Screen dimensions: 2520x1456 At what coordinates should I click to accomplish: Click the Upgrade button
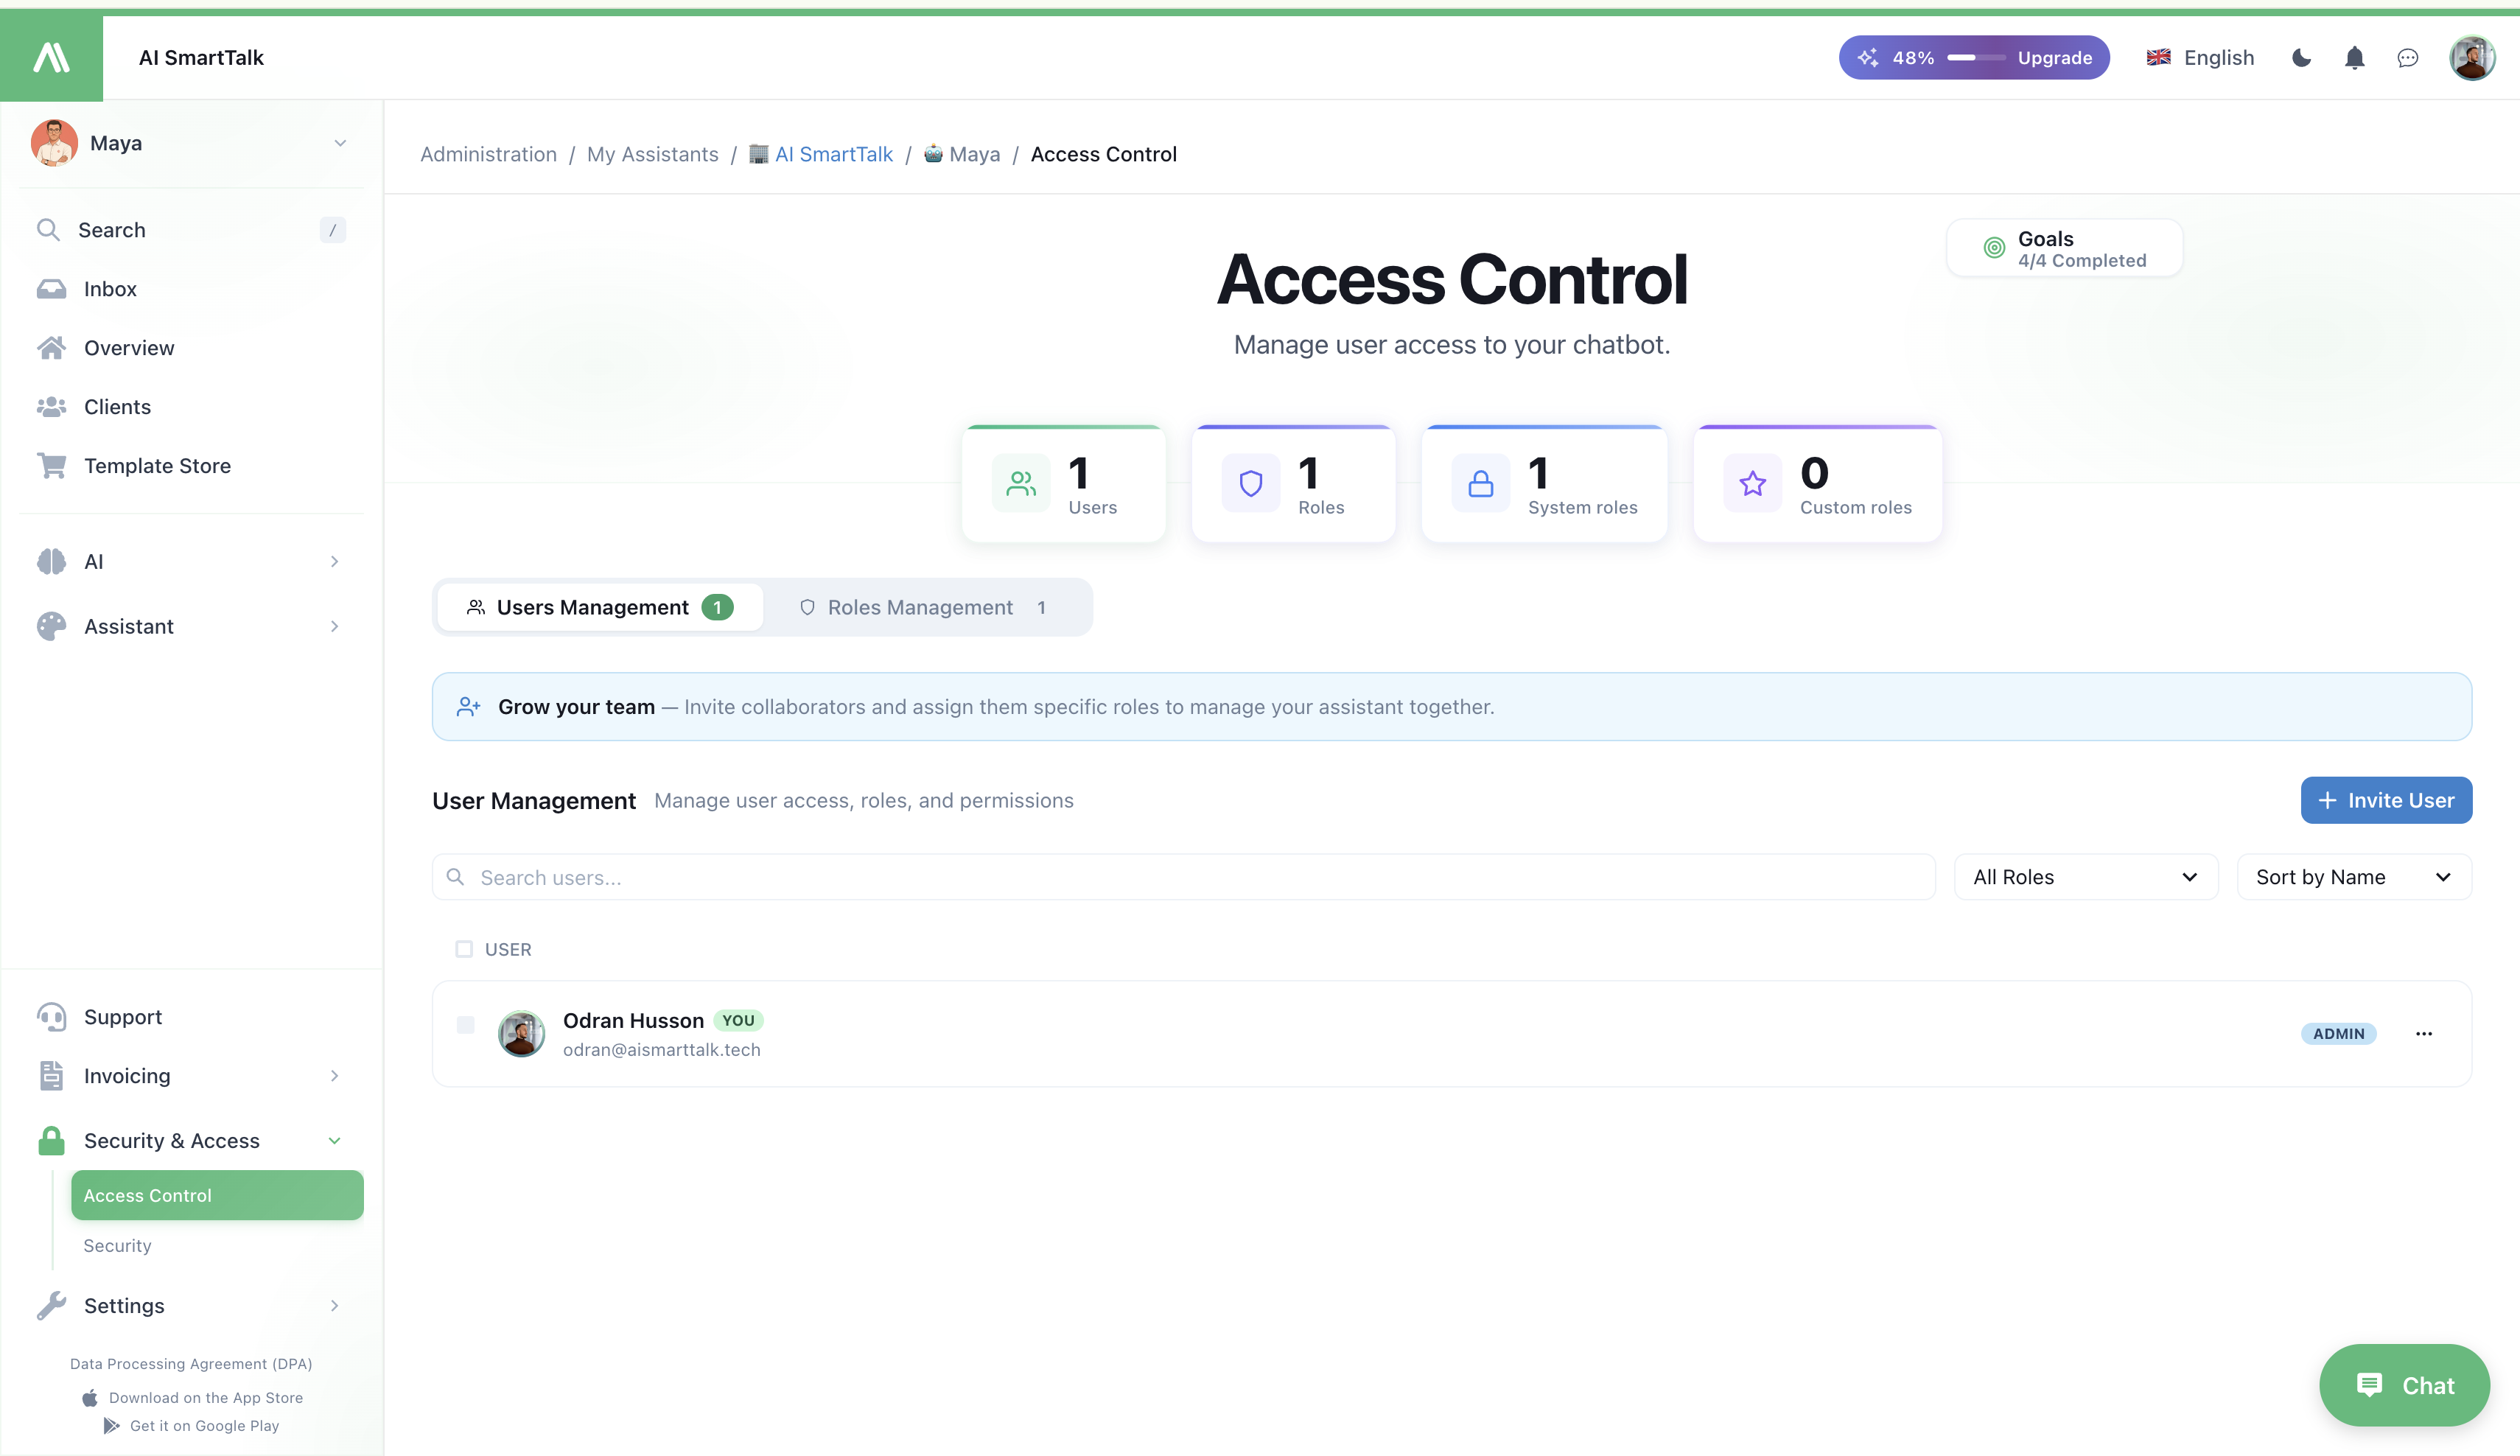pyautogui.click(x=2054, y=58)
